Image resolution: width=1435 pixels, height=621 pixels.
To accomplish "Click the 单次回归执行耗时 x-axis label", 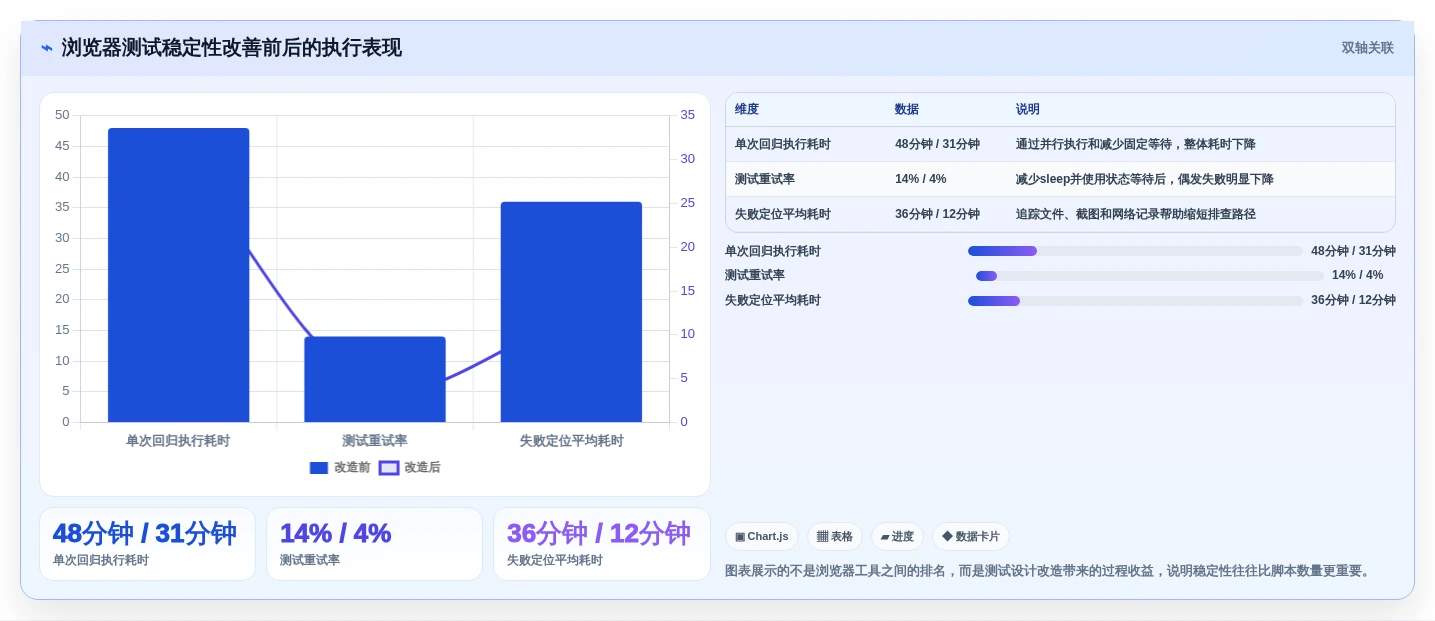I will tap(178, 441).
